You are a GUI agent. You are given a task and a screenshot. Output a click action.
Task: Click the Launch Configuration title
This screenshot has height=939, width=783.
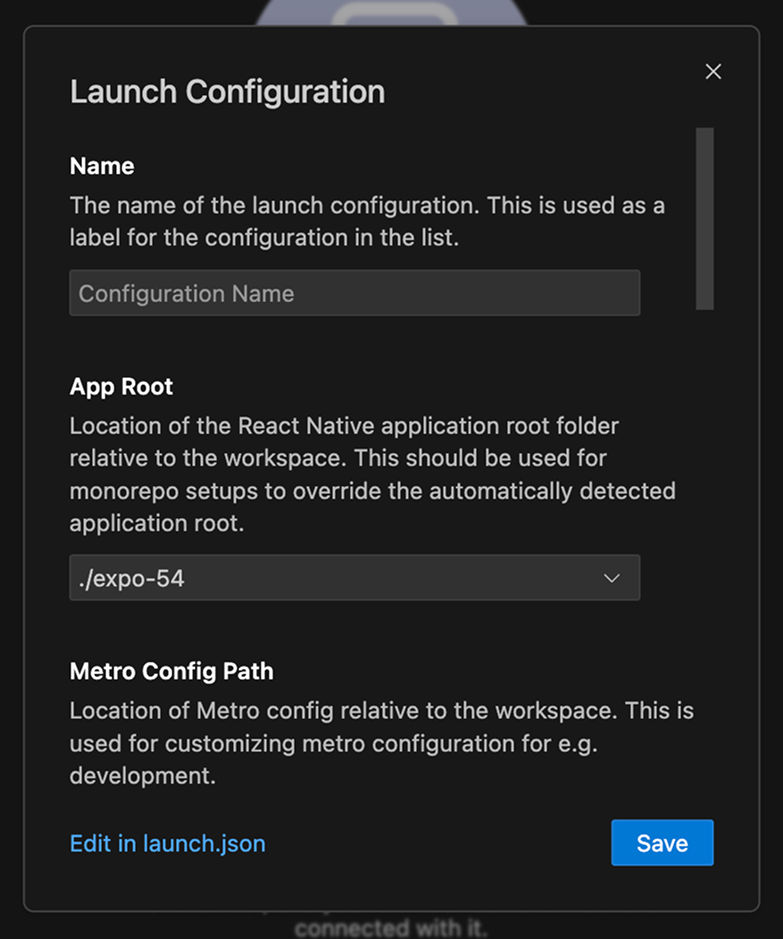point(227,92)
